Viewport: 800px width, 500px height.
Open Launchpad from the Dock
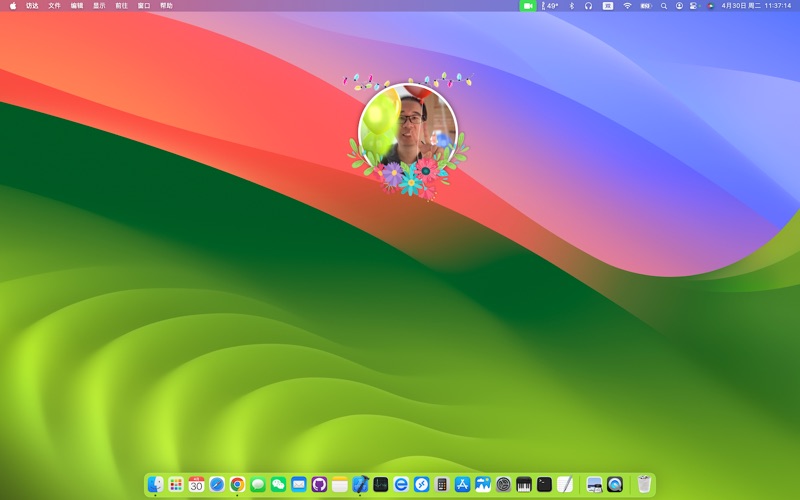[176, 485]
